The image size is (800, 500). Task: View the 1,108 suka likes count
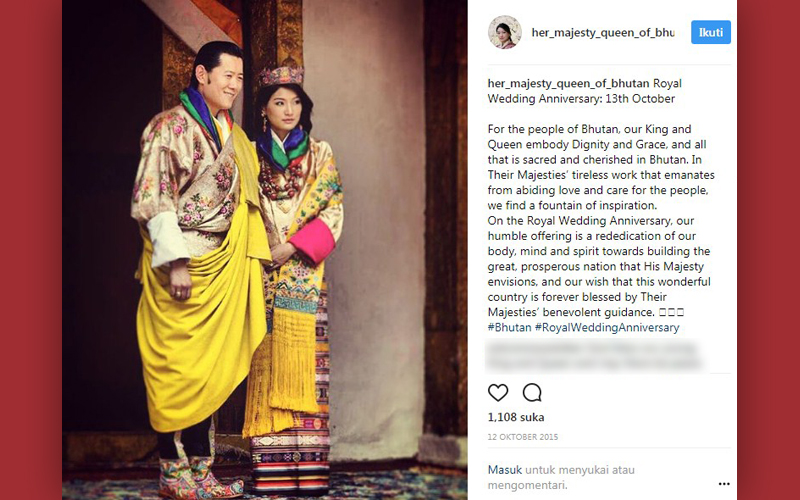pyautogui.click(x=516, y=417)
